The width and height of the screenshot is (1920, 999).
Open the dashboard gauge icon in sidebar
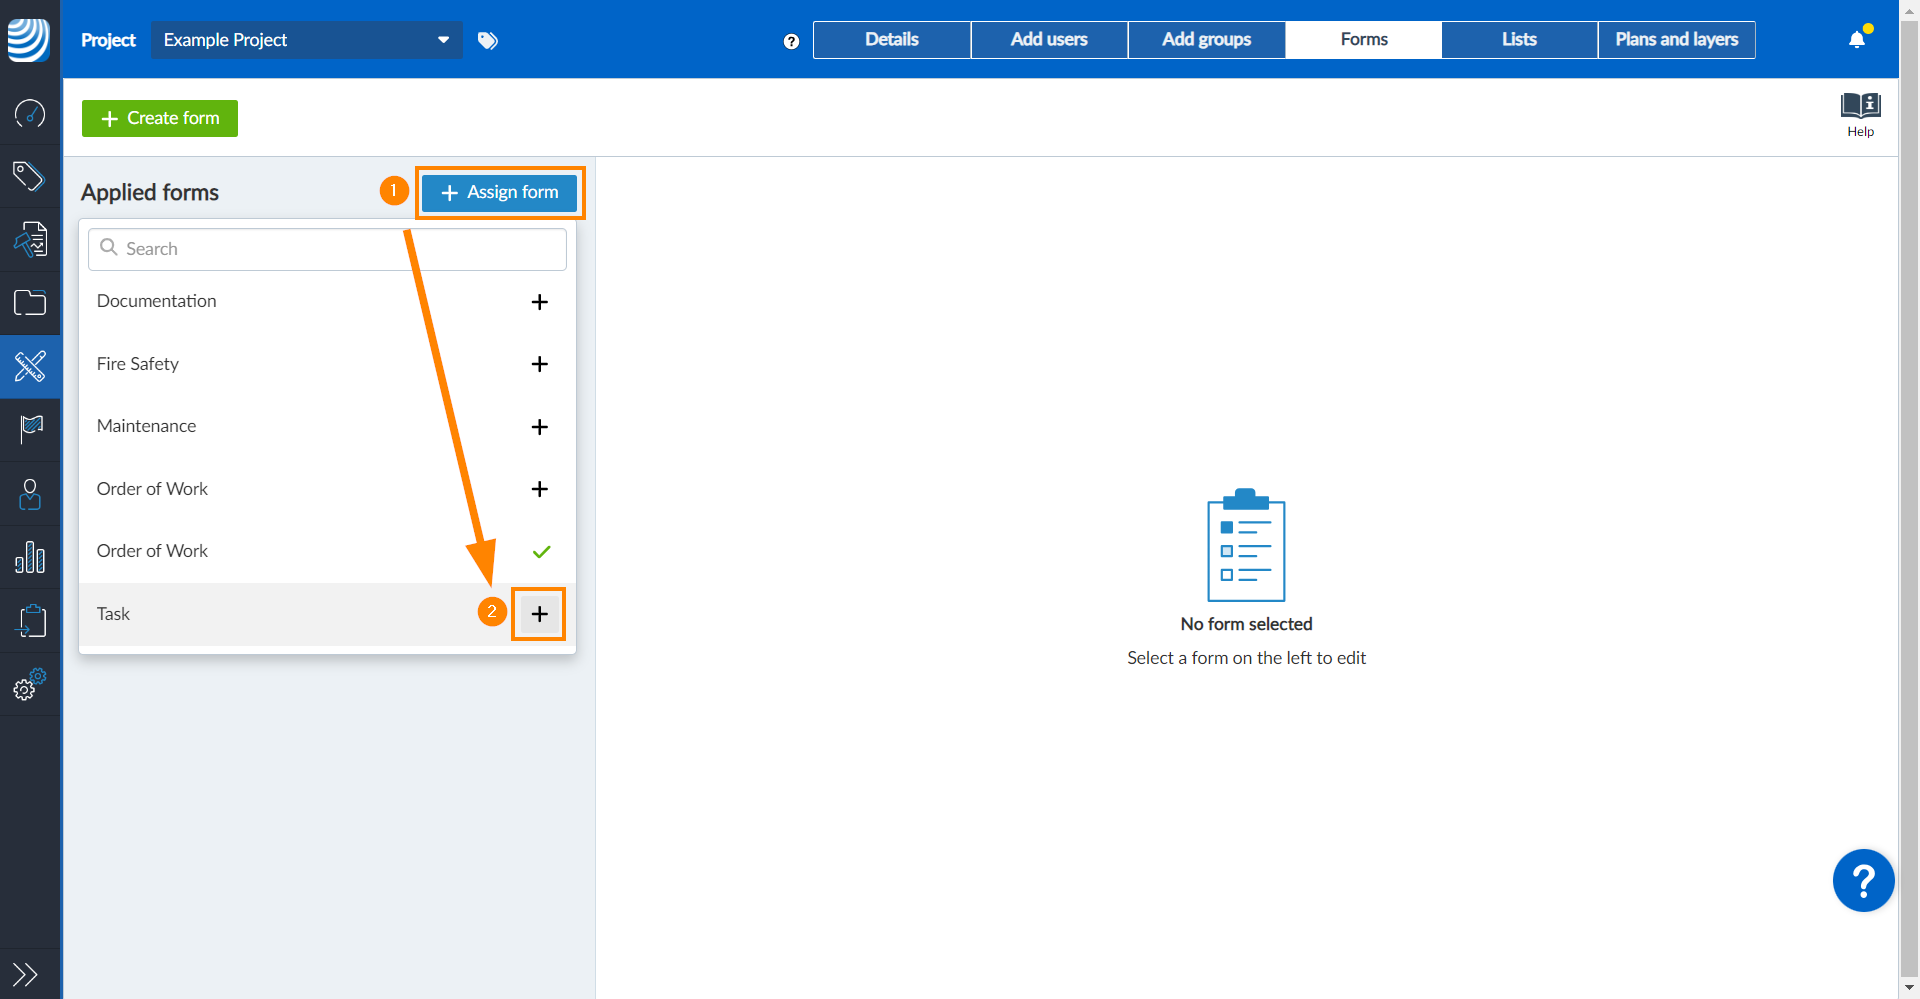pyautogui.click(x=30, y=114)
